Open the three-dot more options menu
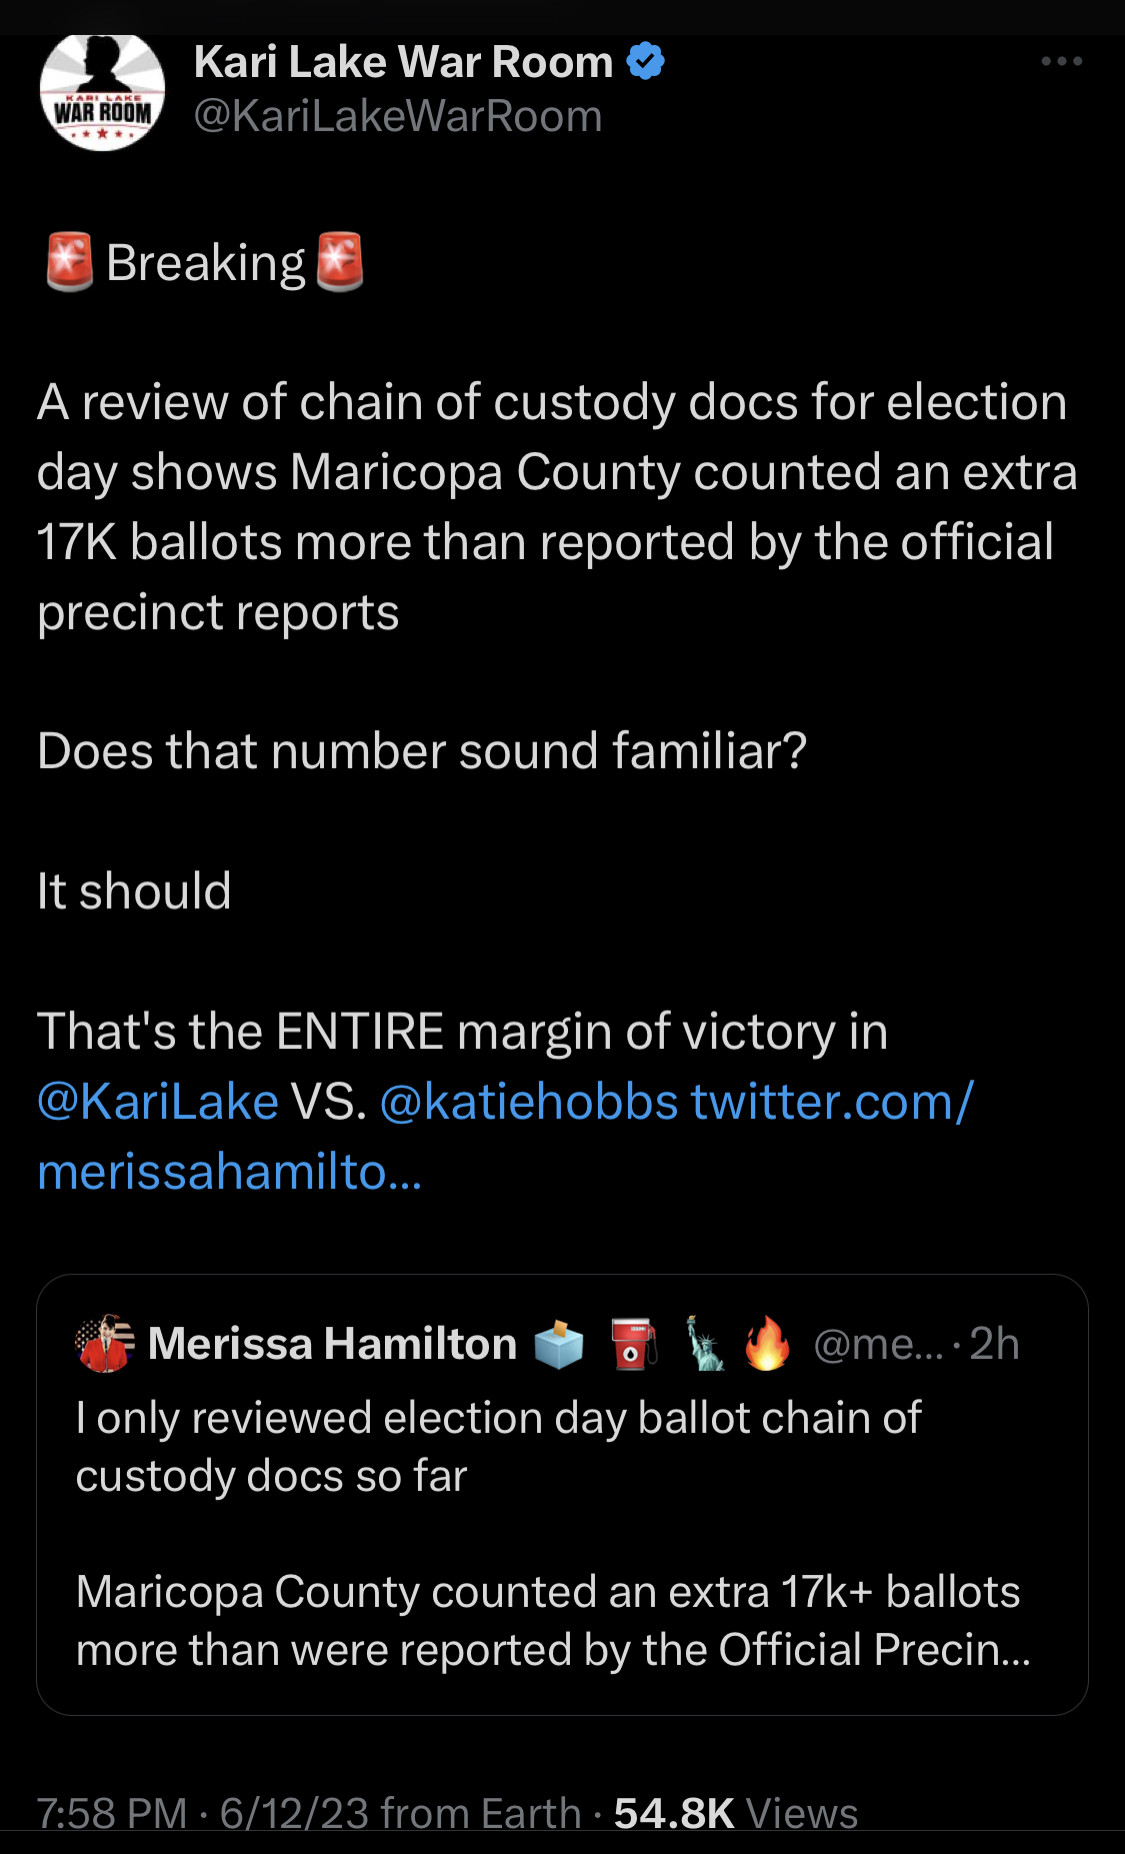Screen dimensions: 1125x1854 coord(1061,62)
